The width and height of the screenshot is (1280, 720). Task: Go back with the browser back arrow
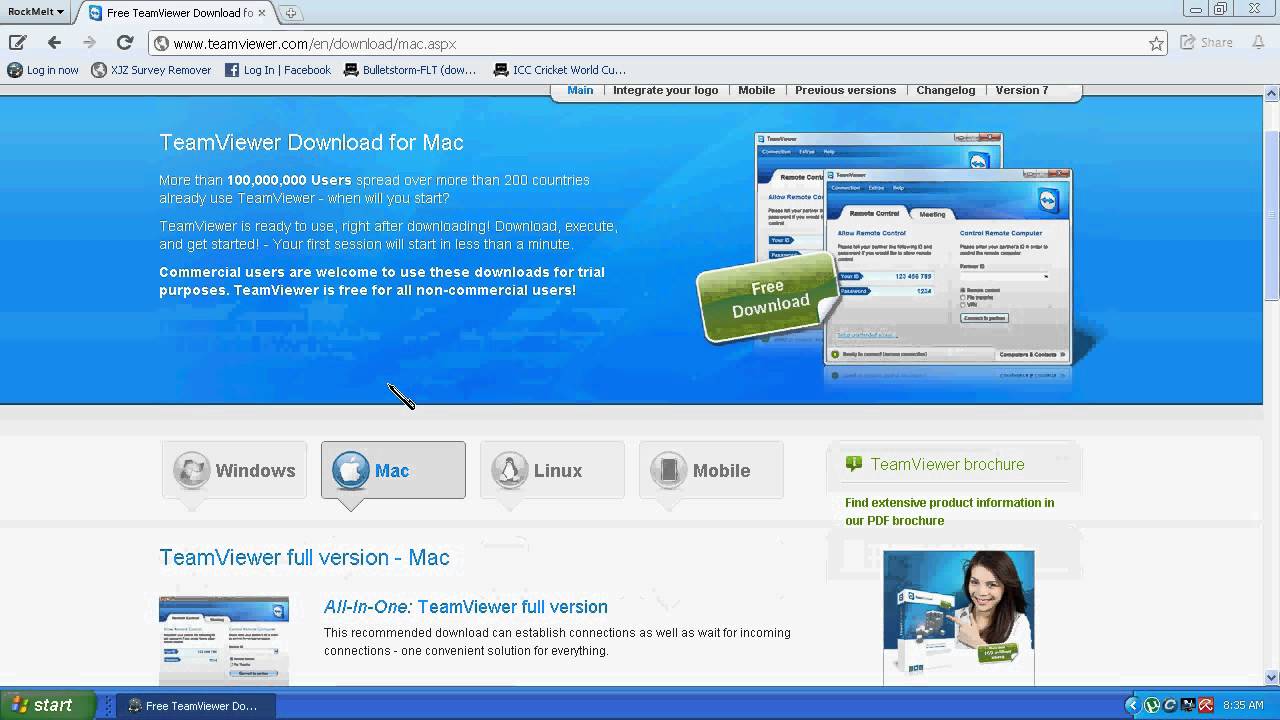pyautogui.click(x=54, y=43)
